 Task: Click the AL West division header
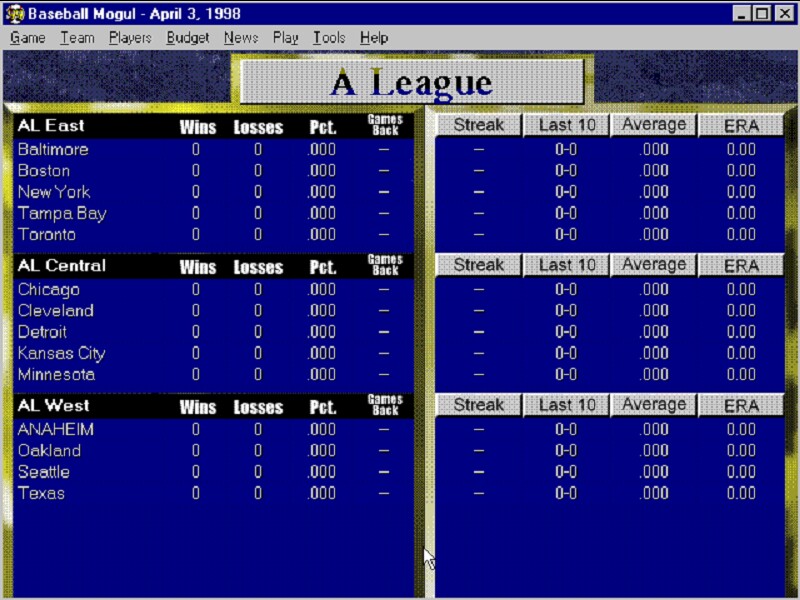pyautogui.click(x=54, y=406)
